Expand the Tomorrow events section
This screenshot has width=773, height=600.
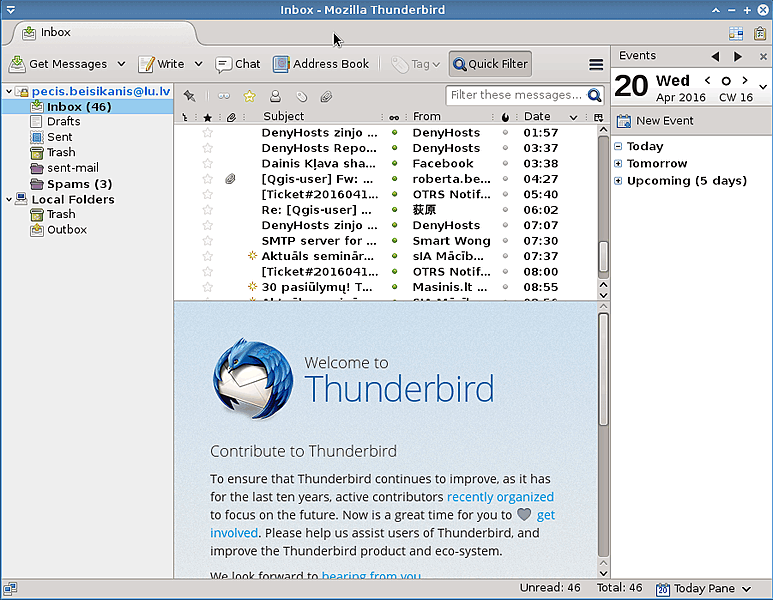point(618,164)
